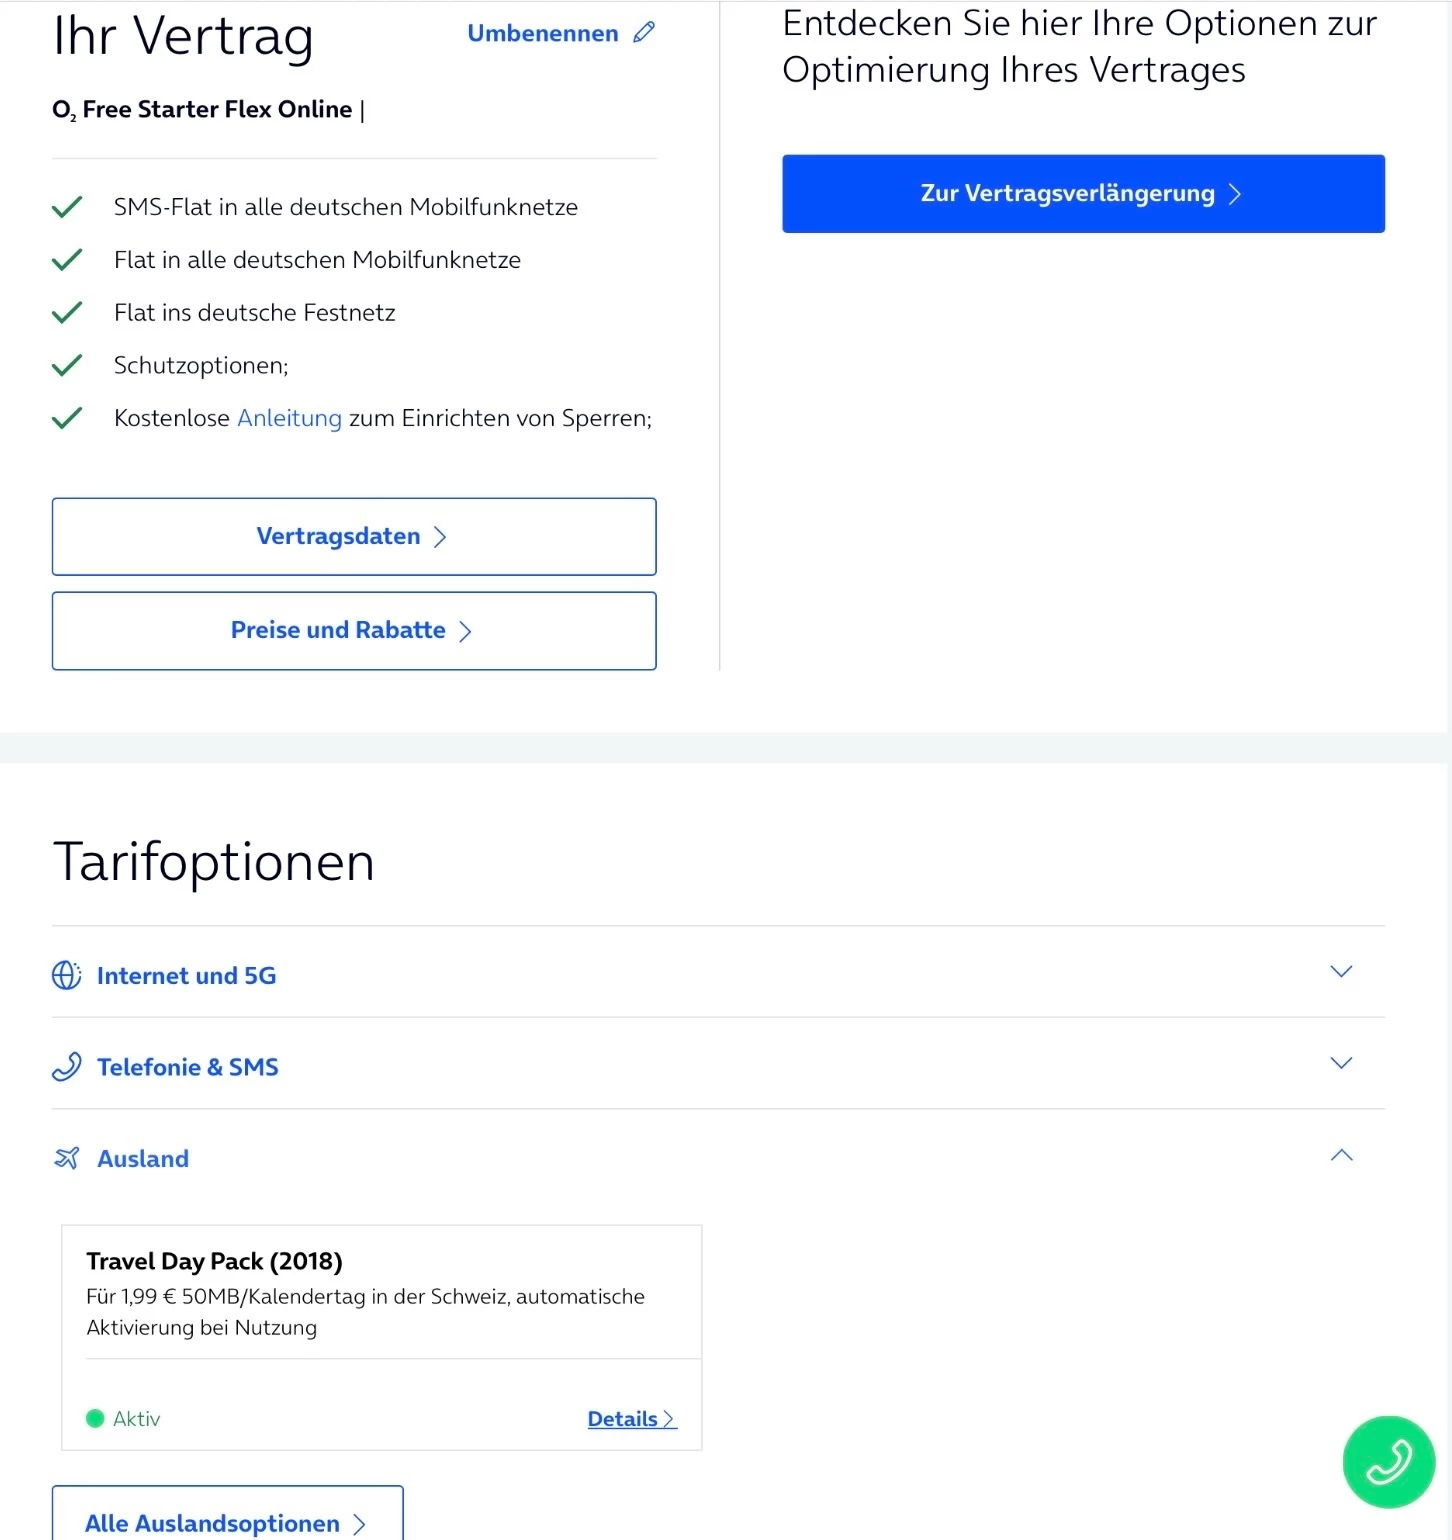The width and height of the screenshot is (1452, 1540).
Task: Go to Zur Vertragsverlängerung
Action: (1083, 194)
